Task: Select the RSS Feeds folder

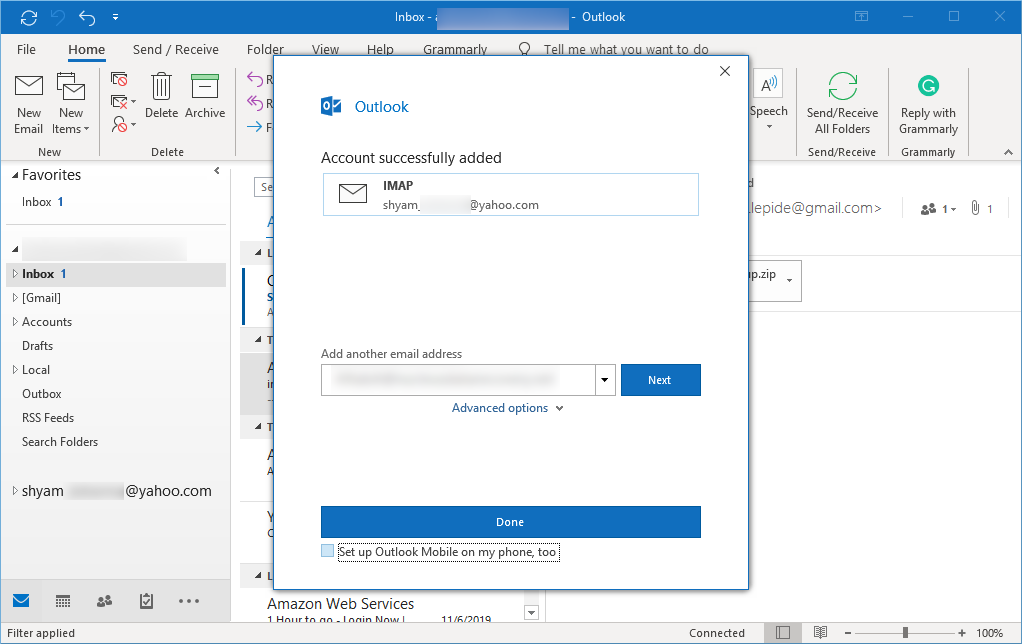Action: (48, 418)
